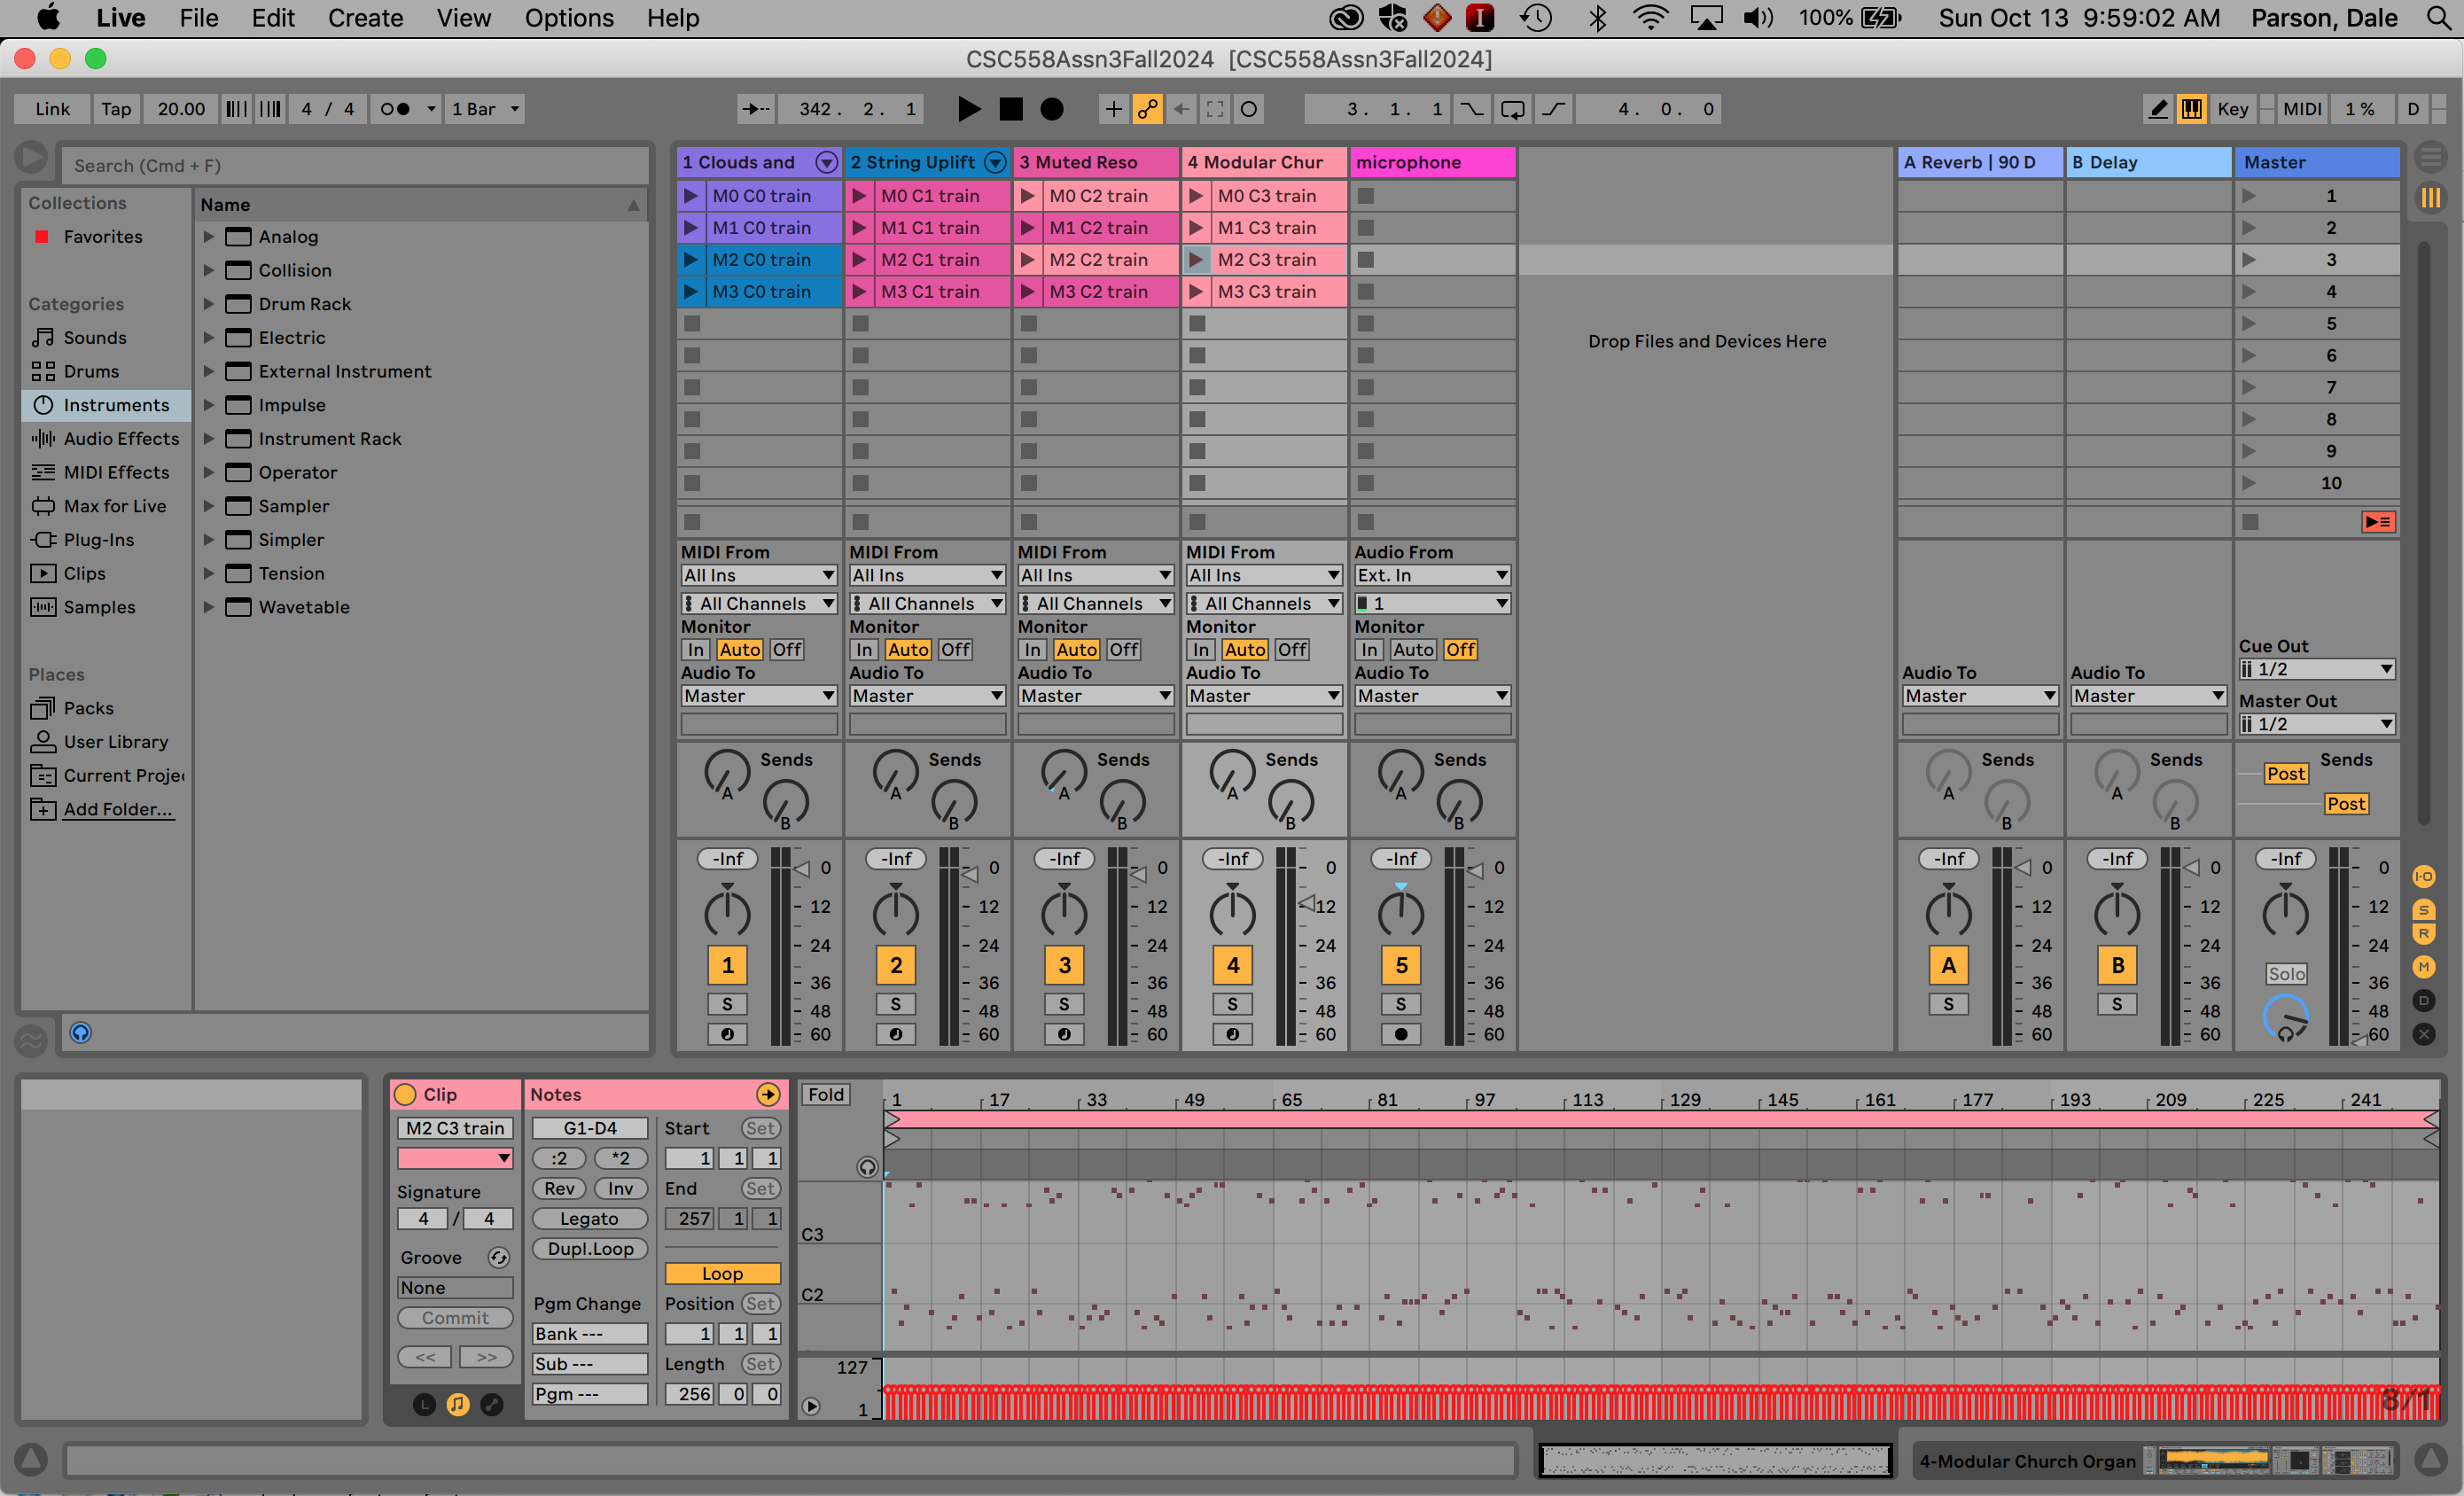The image size is (2464, 1496).
Task: Click Re-Enable Automation arrow icon
Action: tap(1182, 109)
